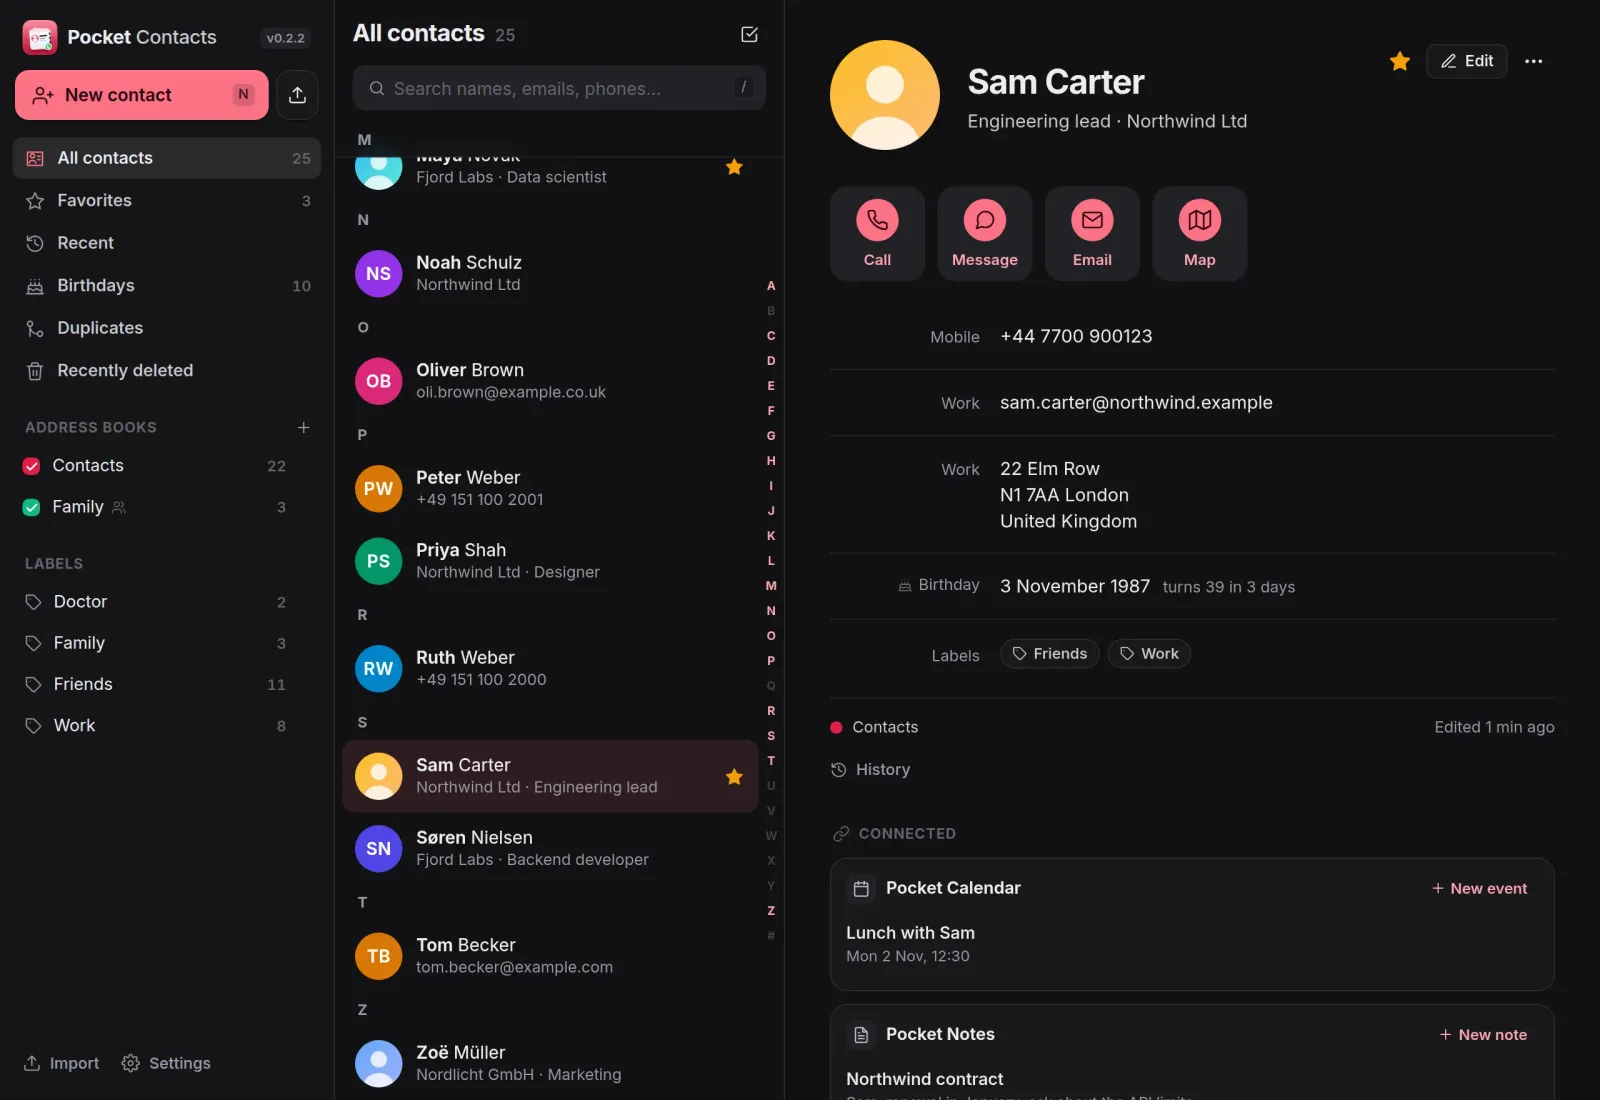Screen dimensions: 1600x1100
Task: Toggle multi-select mode icon in All contacts header
Action: coord(749,34)
